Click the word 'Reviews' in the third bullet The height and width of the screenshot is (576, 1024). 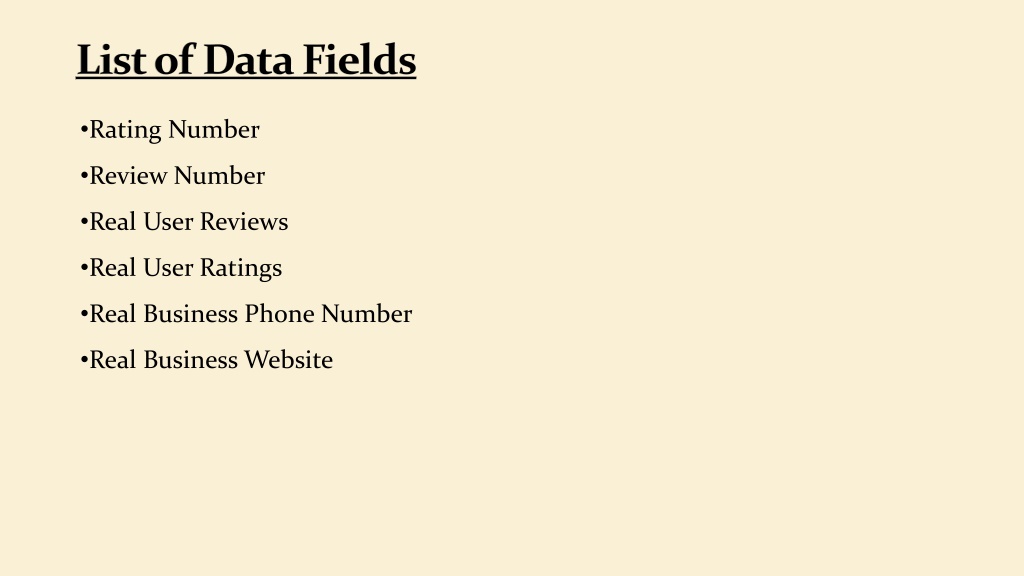244,222
